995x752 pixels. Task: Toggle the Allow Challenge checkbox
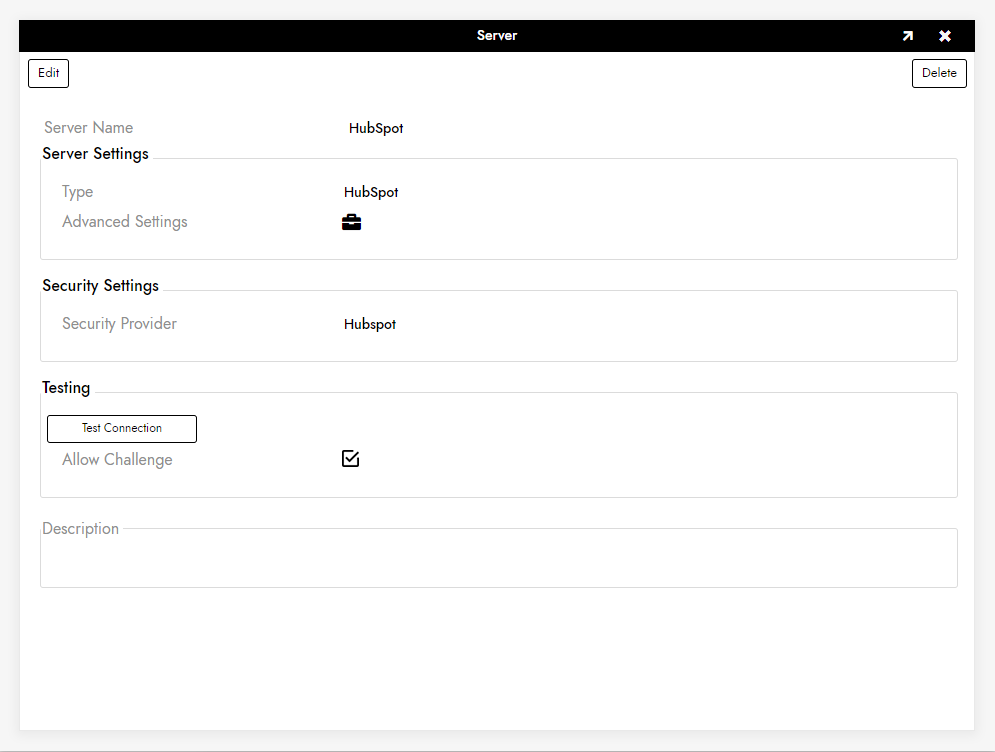point(350,459)
